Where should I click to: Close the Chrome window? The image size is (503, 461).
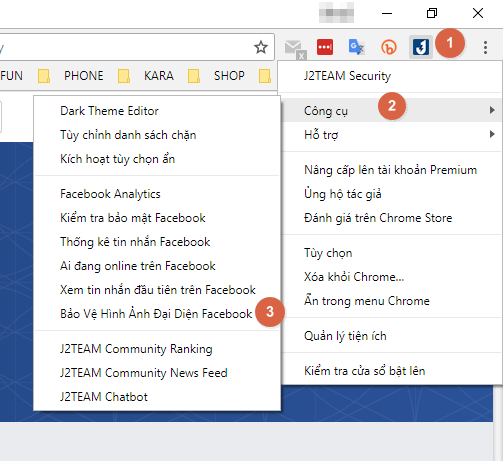pyautogui.click(x=478, y=13)
